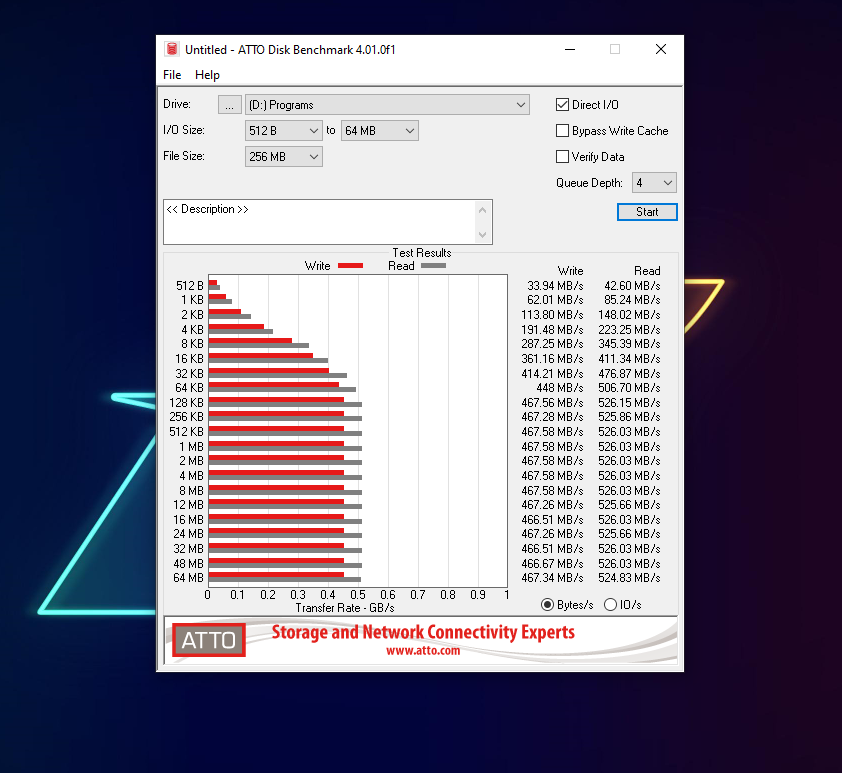
Task: Open the Help menu
Action: [207, 75]
